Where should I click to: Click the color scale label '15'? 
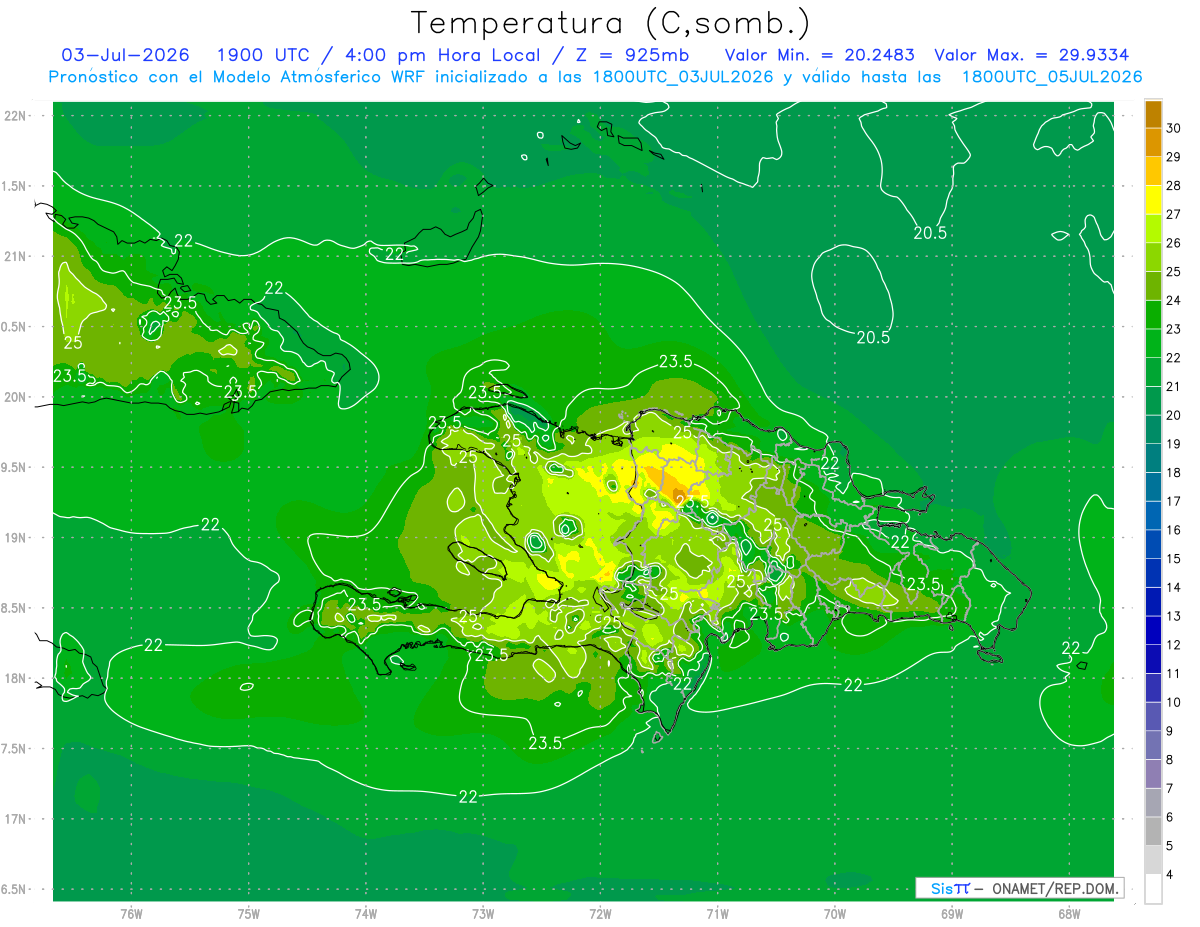[x=1174, y=559]
